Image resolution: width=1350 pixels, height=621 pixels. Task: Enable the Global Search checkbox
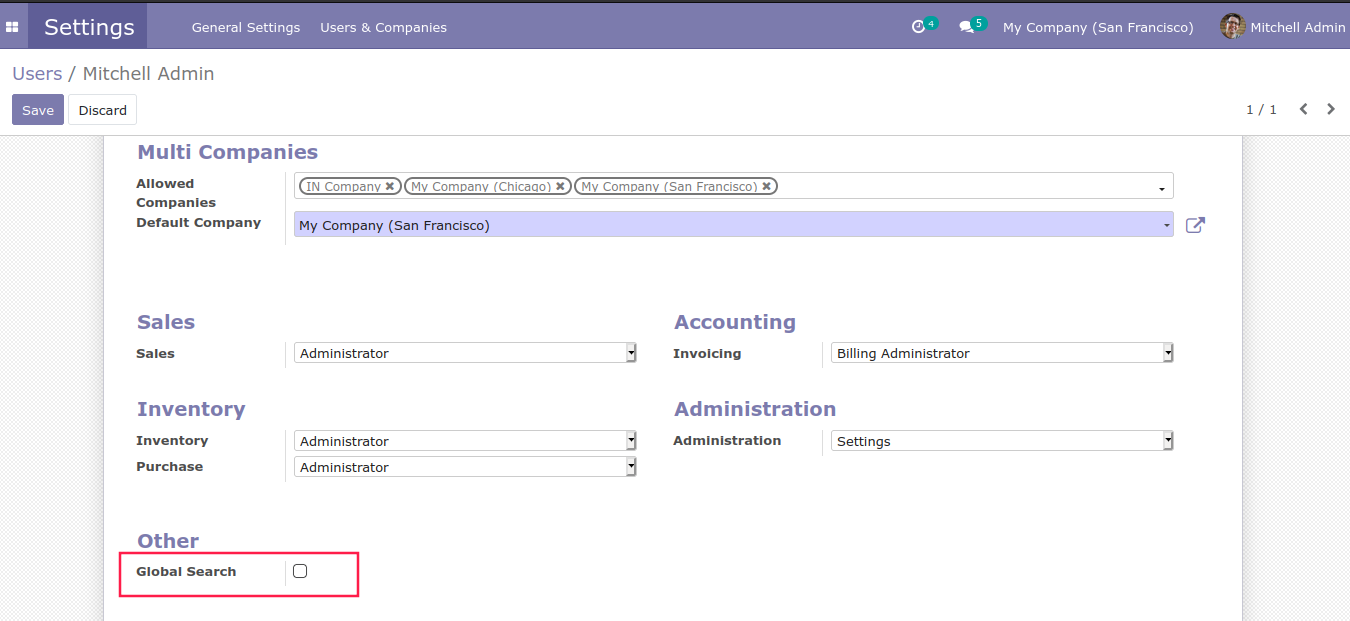300,571
